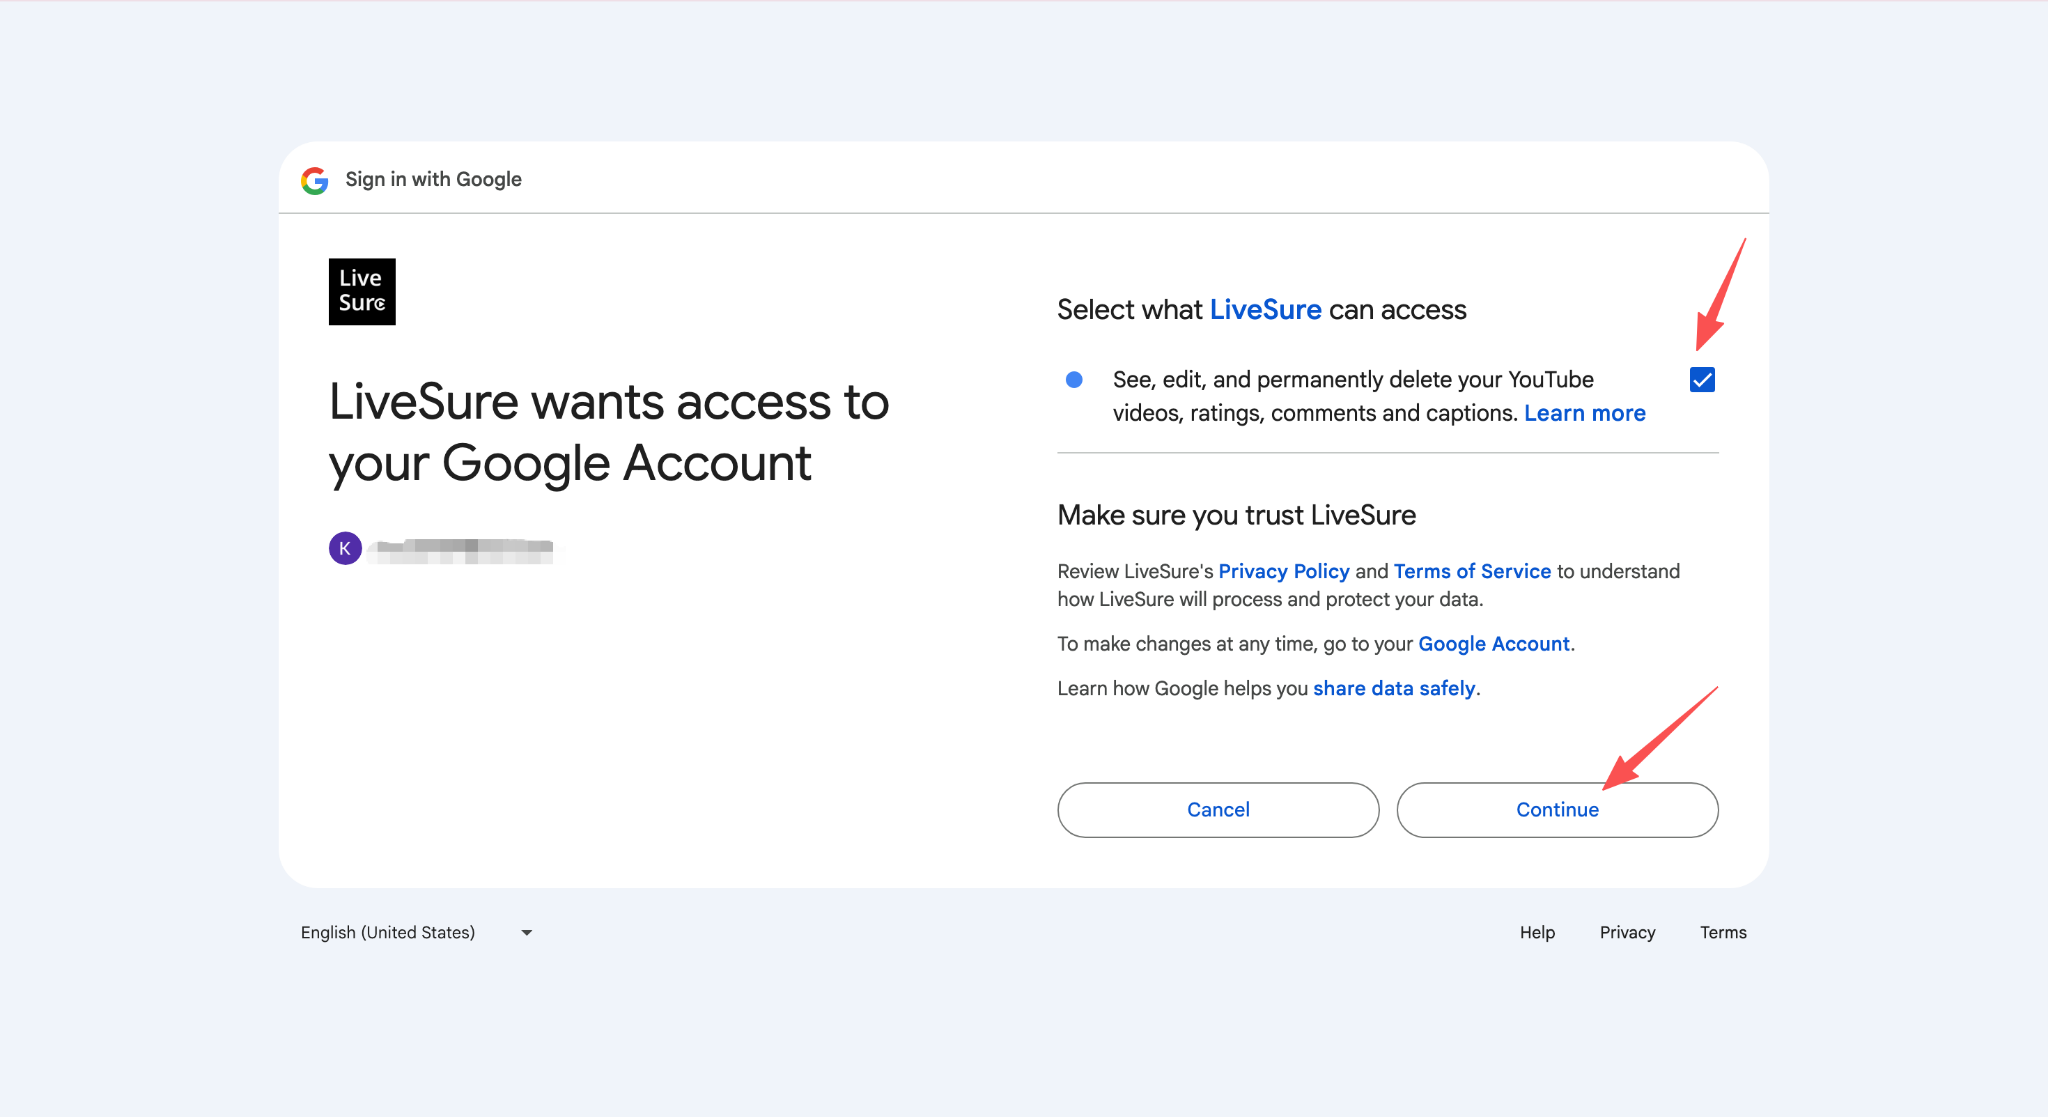Open the share data safely link
The height and width of the screenshot is (1117, 2048).
tap(1394, 688)
